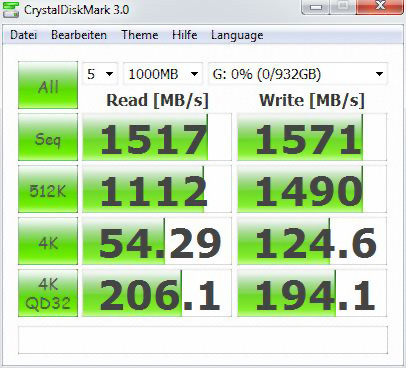Open the Bearbeiten menu
406x368 pixels.
click(79, 35)
